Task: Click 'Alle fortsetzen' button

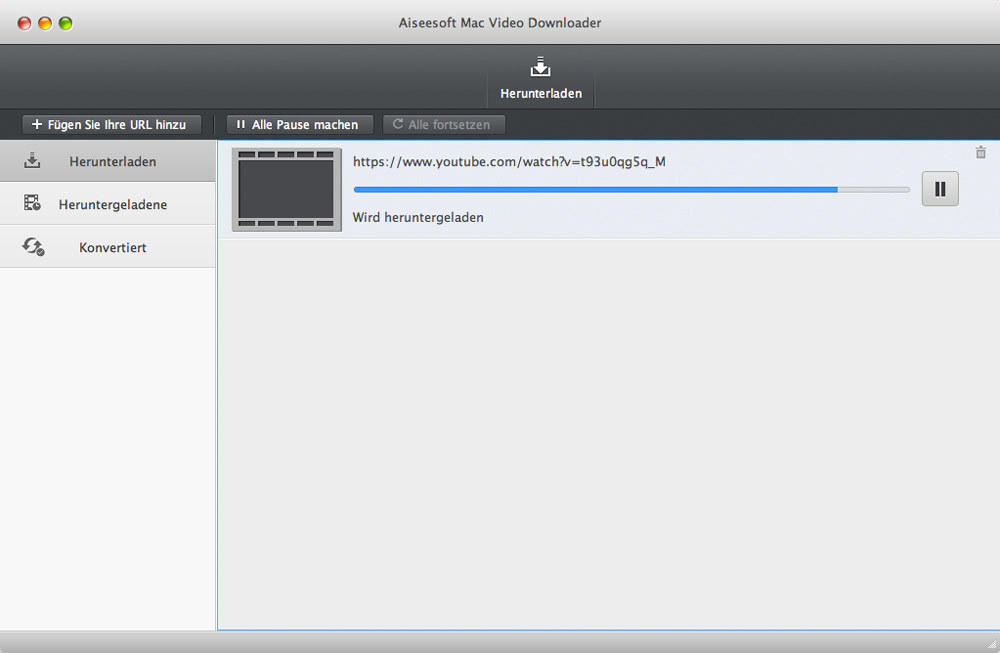Action: point(444,124)
